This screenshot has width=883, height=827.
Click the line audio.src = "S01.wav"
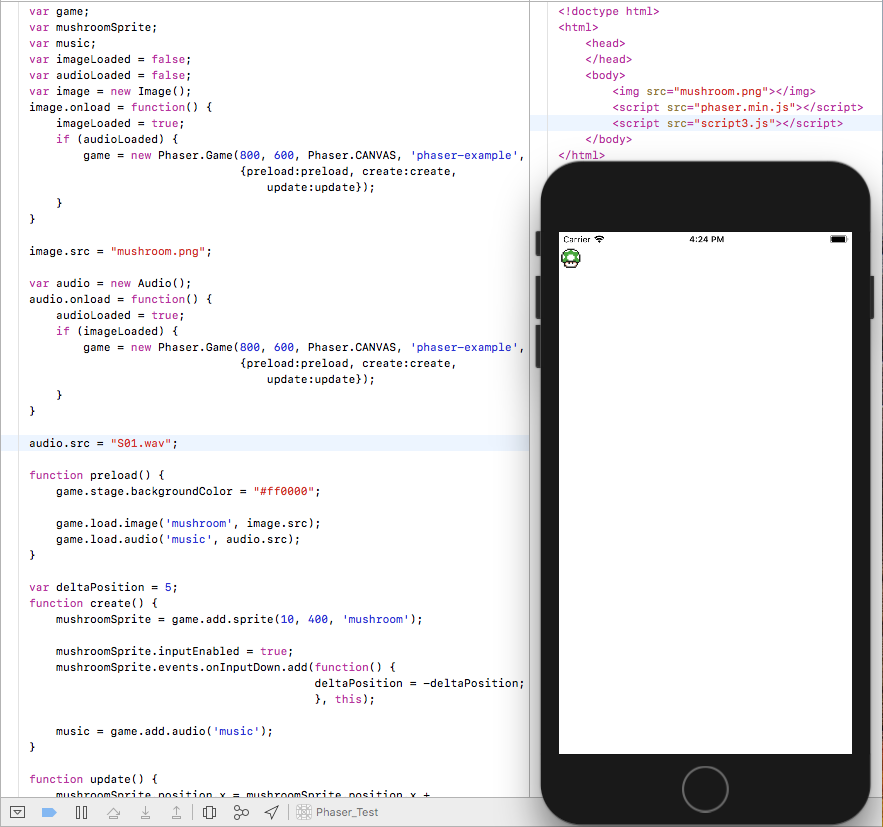point(104,443)
